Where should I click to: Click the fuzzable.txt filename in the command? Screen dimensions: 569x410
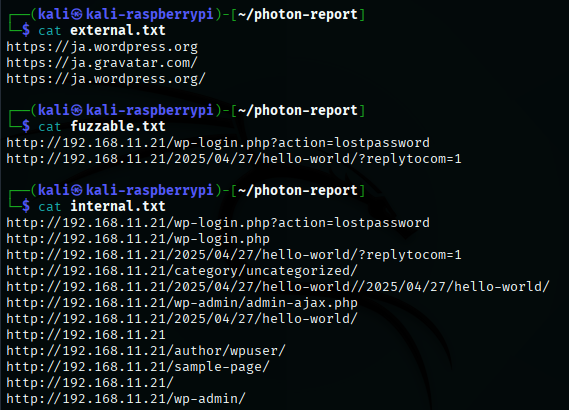coord(118,126)
